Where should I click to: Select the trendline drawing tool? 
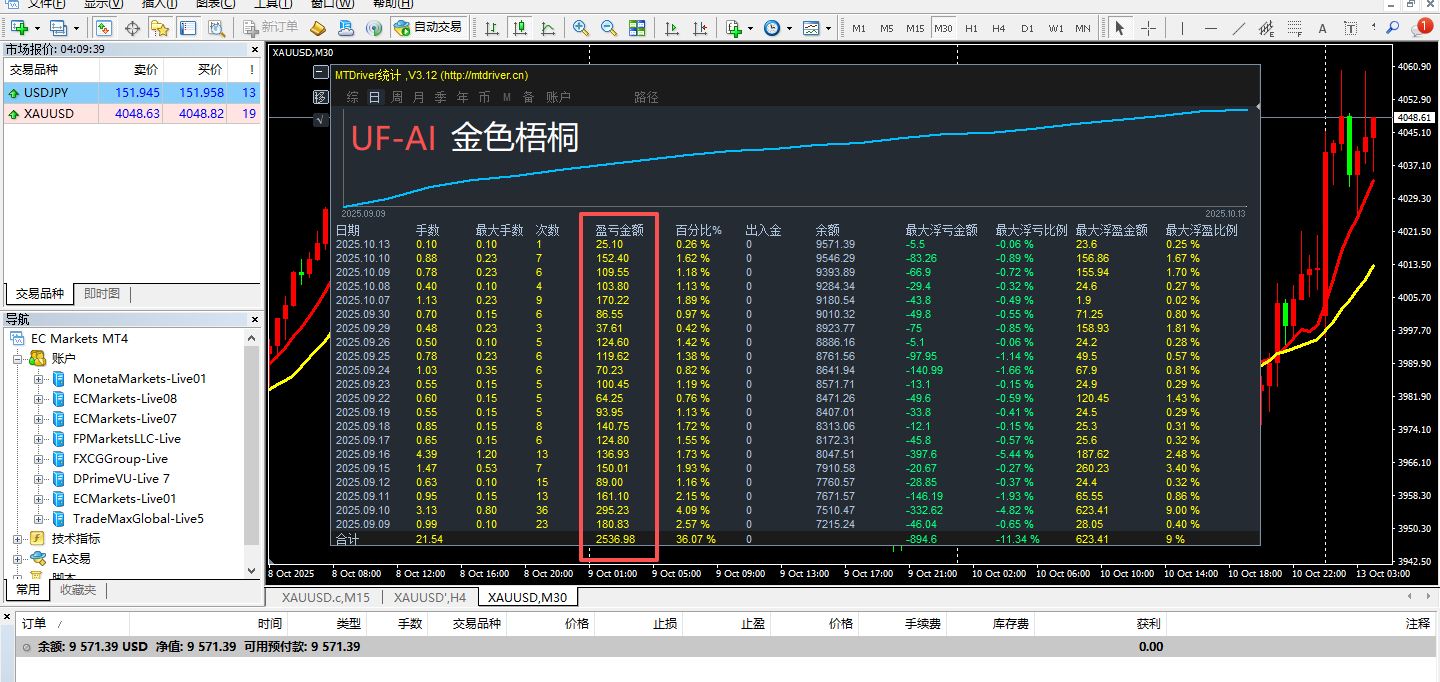[1239, 28]
